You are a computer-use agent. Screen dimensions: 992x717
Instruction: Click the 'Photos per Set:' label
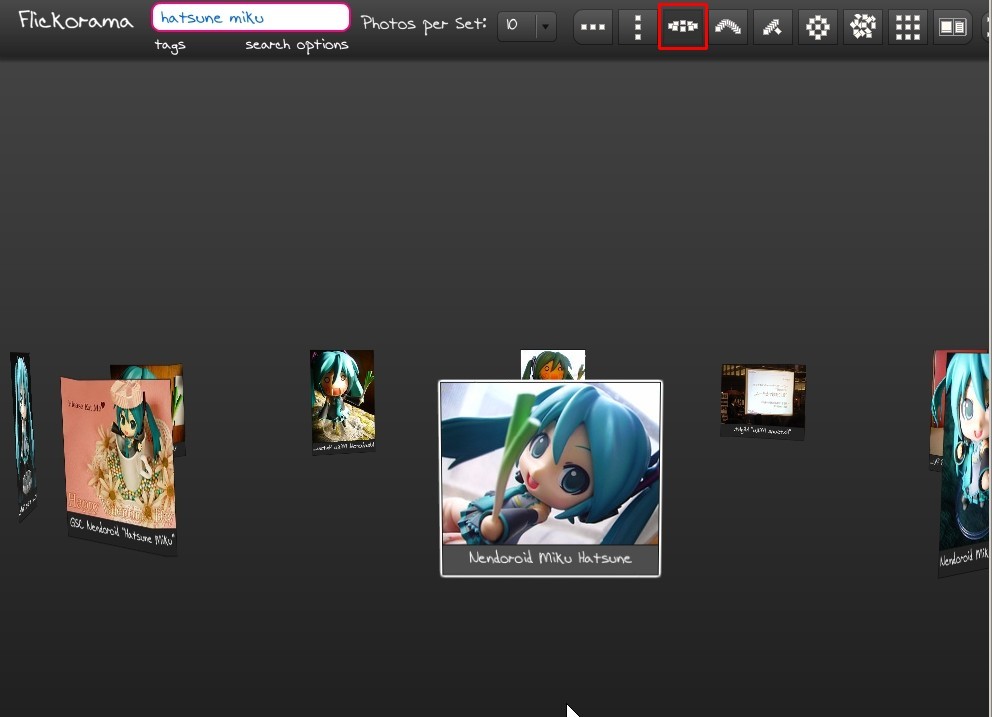[423, 25]
